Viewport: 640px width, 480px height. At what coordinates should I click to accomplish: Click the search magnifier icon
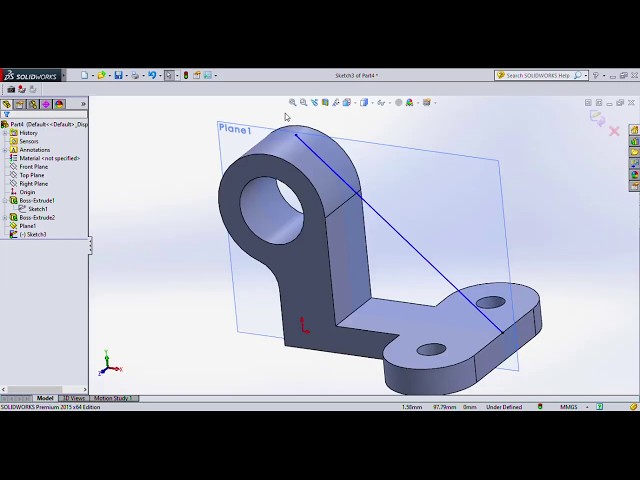coord(578,76)
